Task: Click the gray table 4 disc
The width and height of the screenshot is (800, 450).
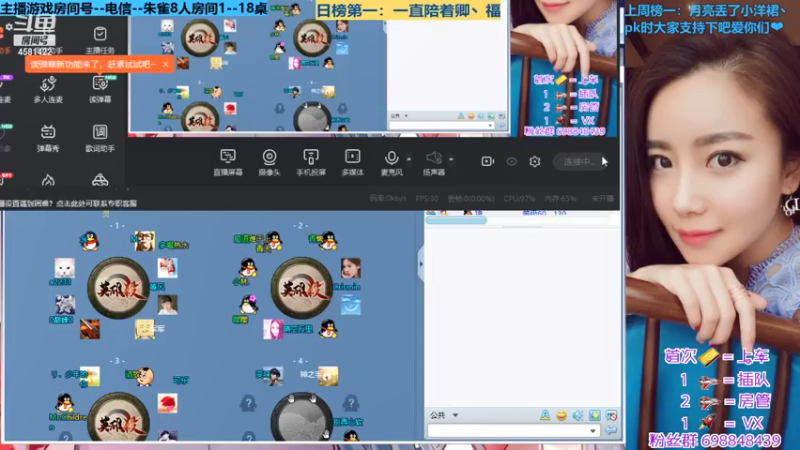Action: click(x=302, y=416)
